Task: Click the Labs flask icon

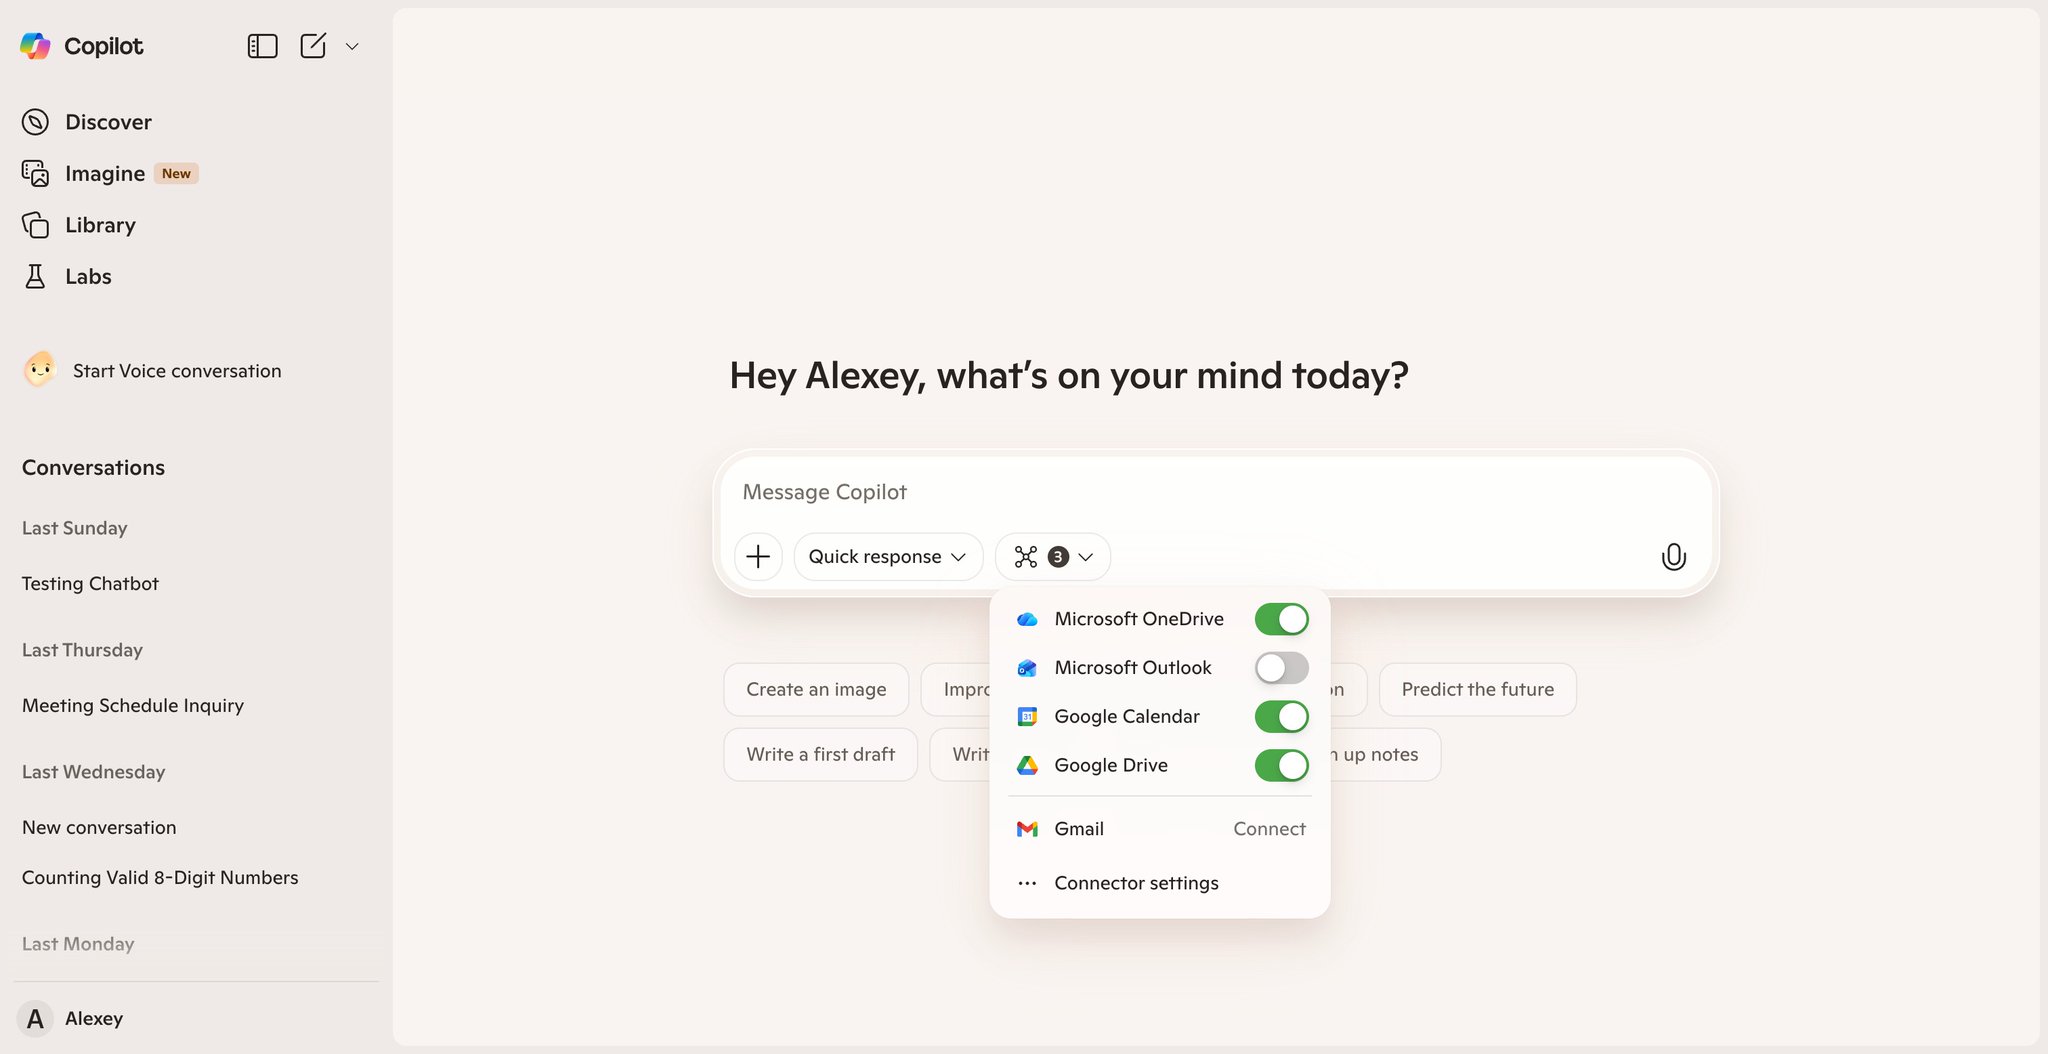Action: tap(35, 277)
